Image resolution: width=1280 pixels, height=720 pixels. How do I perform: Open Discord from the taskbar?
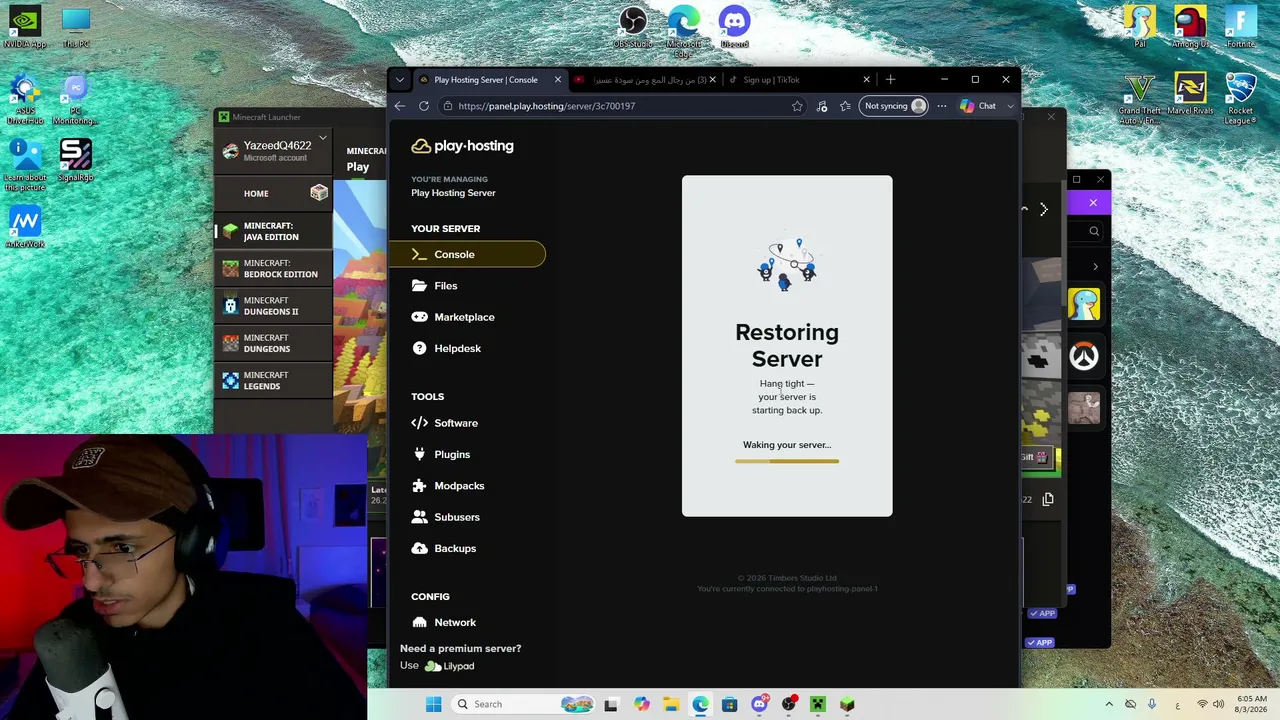pyautogui.click(x=759, y=704)
